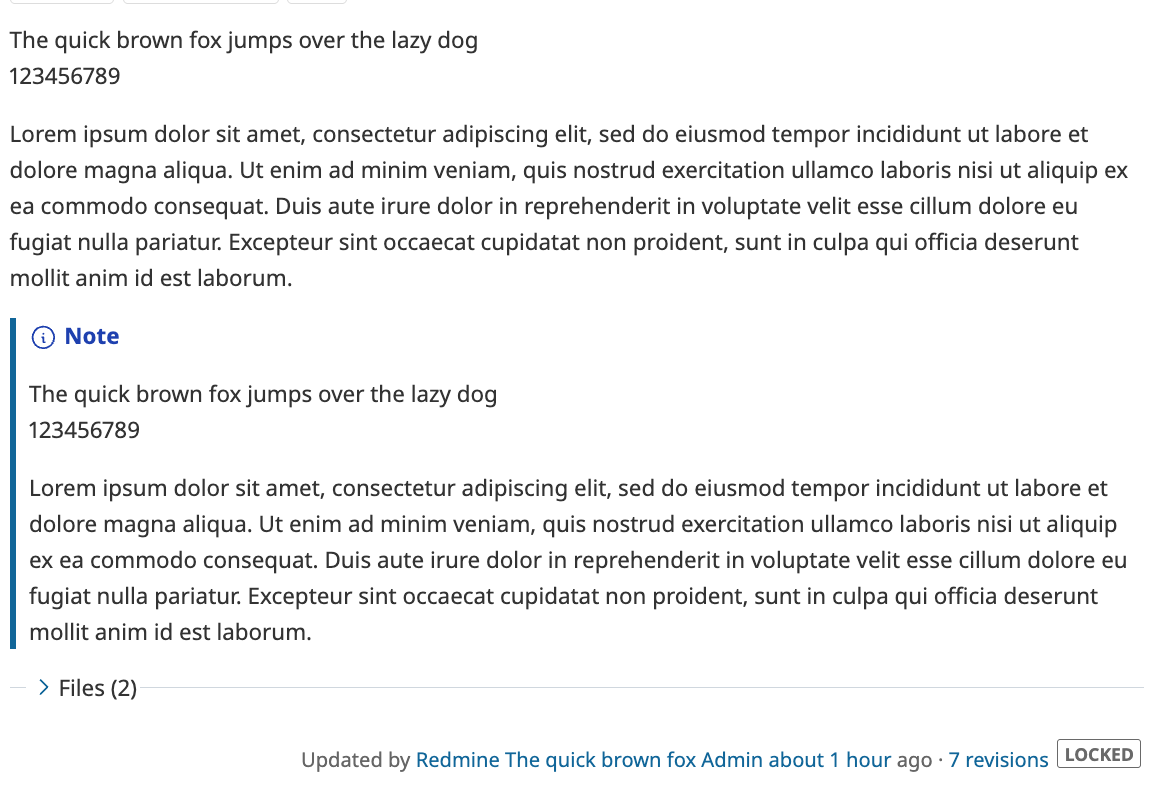Image resolution: width=1156 pixels, height=798 pixels.
Task: Click the horizontal divider right of Files (2)
Action: click(640, 688)
